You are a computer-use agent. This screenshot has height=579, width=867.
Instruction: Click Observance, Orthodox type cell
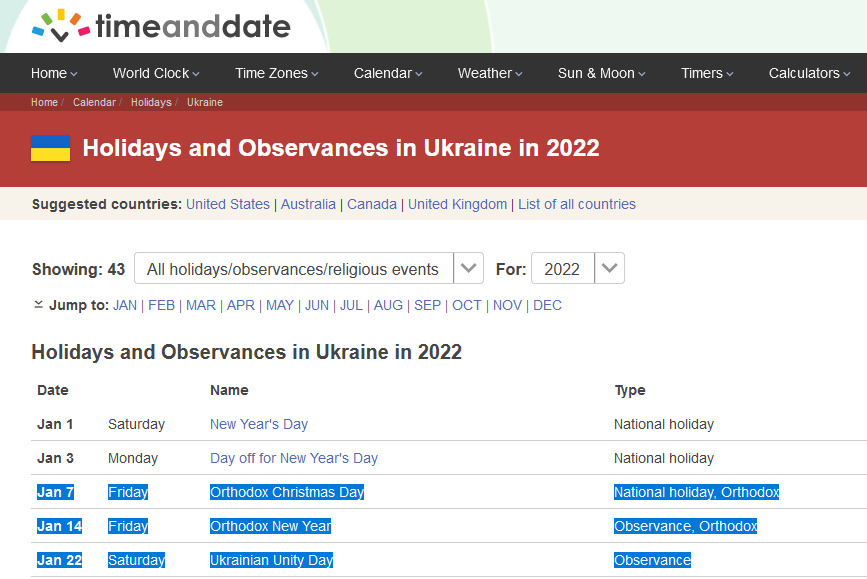click(685, 526)
